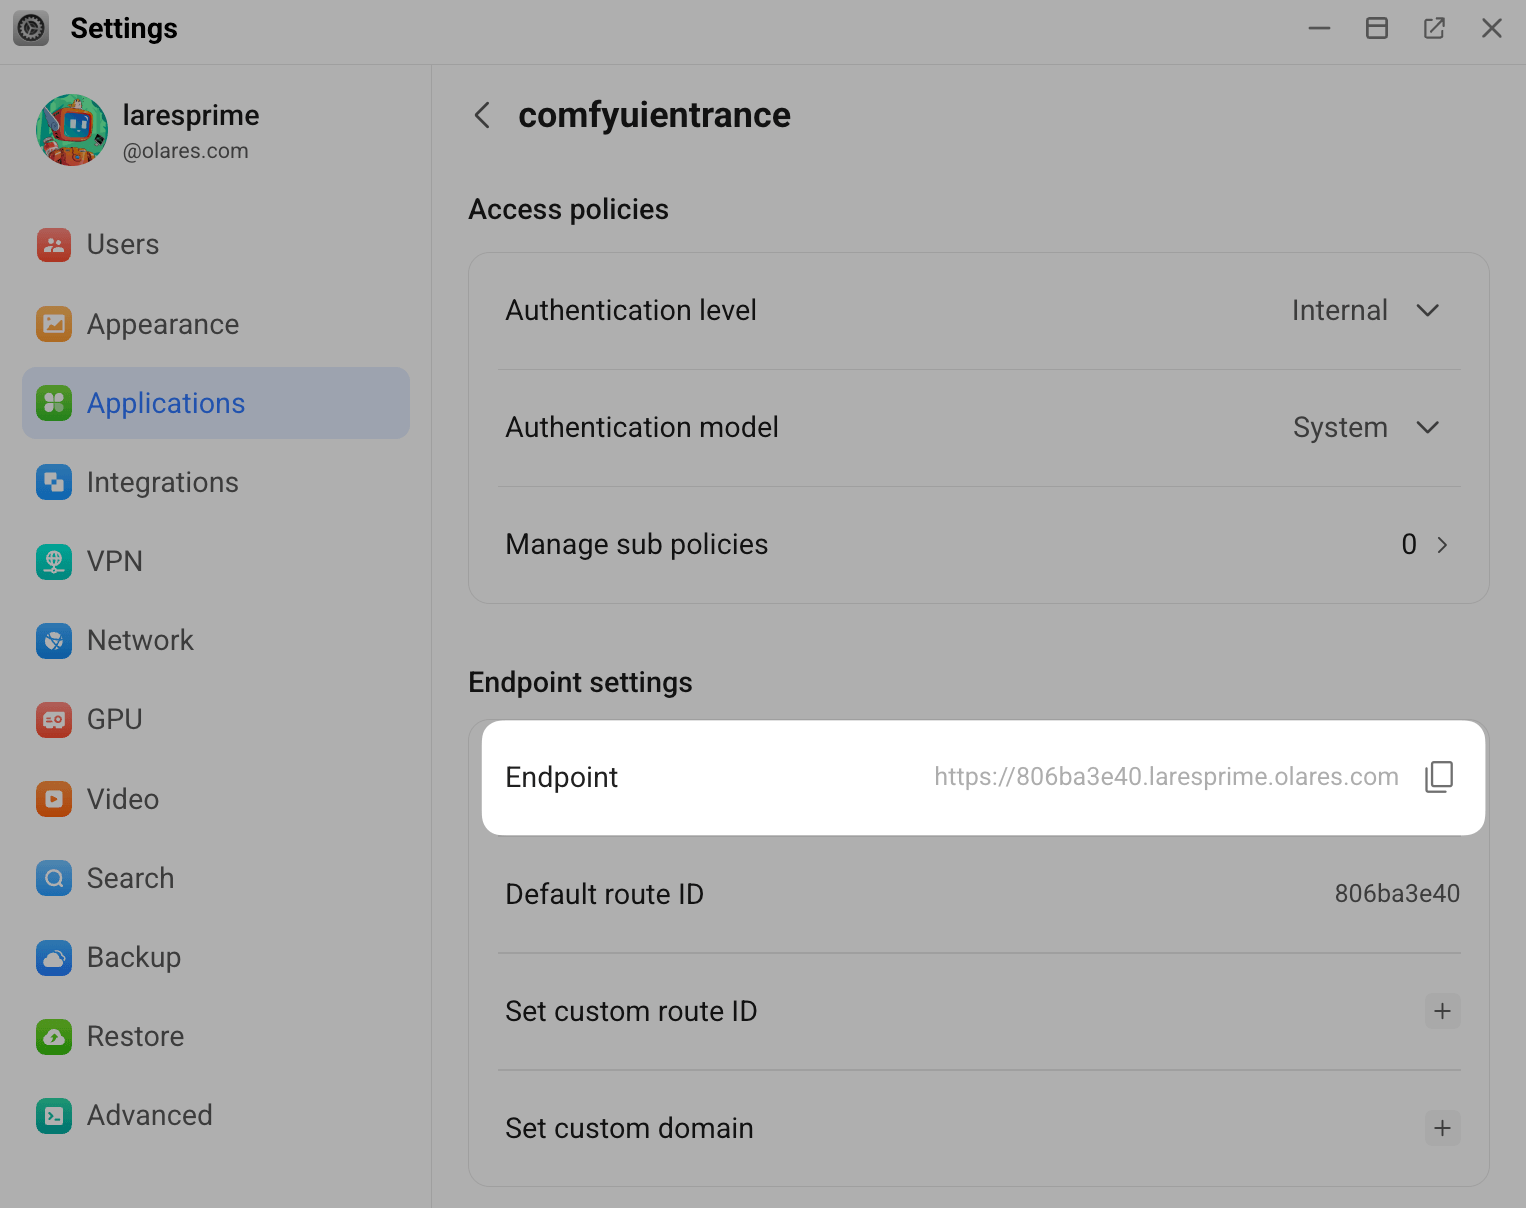This screenshot has width=1526, height=1208.
Task: Open the Advanced settings section
Action: point(149,1115)
